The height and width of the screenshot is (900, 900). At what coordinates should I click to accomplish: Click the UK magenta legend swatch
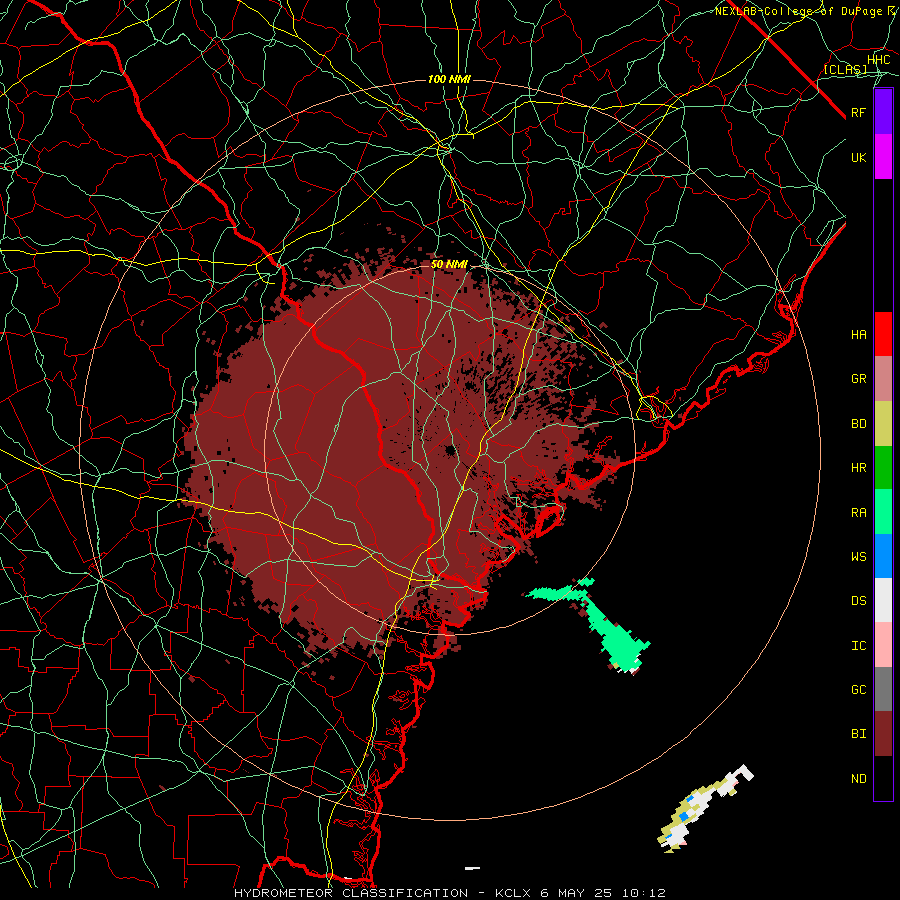(883, 157)
